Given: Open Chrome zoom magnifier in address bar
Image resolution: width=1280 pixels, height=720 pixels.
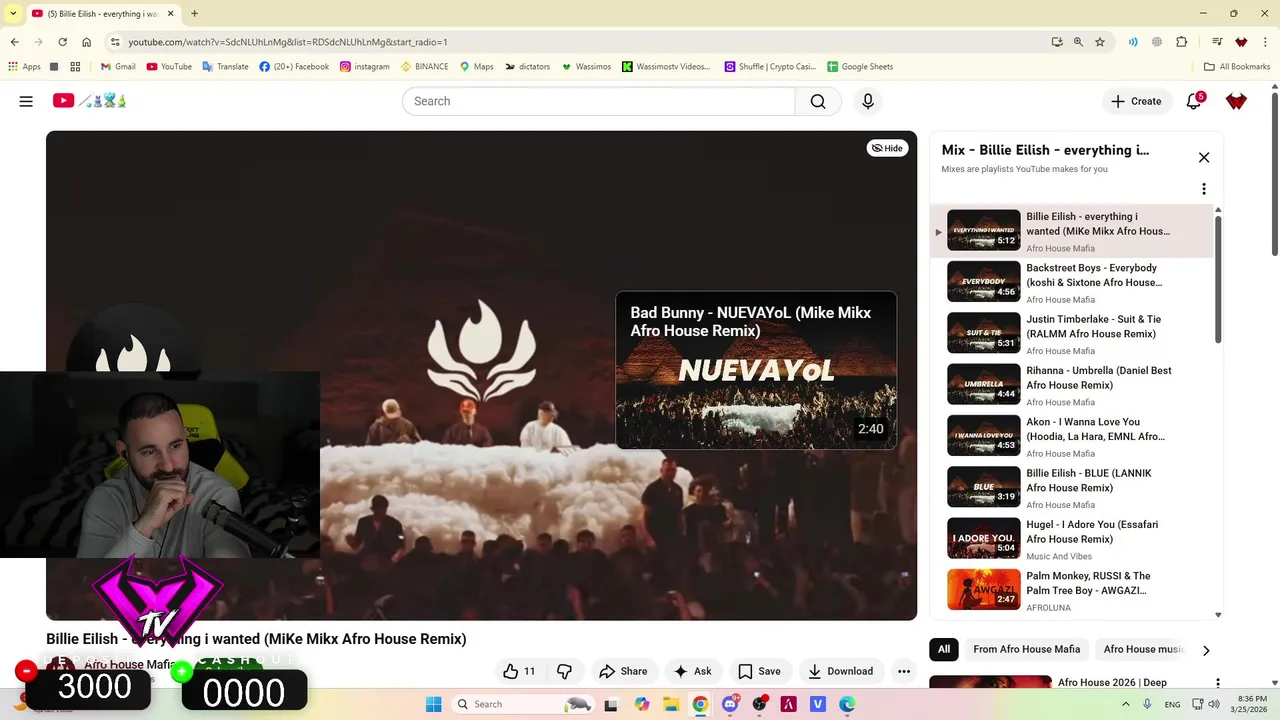Looking at the screenshot, I should tap(1078, 42).
